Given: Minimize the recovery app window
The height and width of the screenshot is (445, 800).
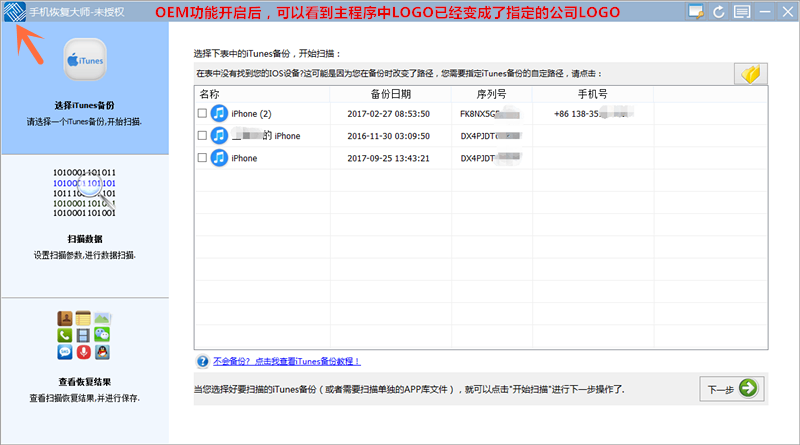Looking at the screenshot, I should [765, 12].
